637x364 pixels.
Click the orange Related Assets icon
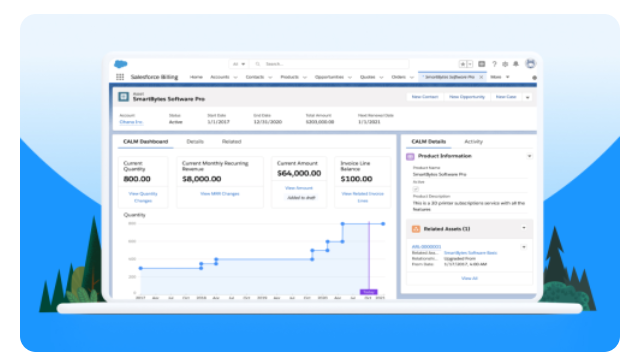tap(416, 229)
